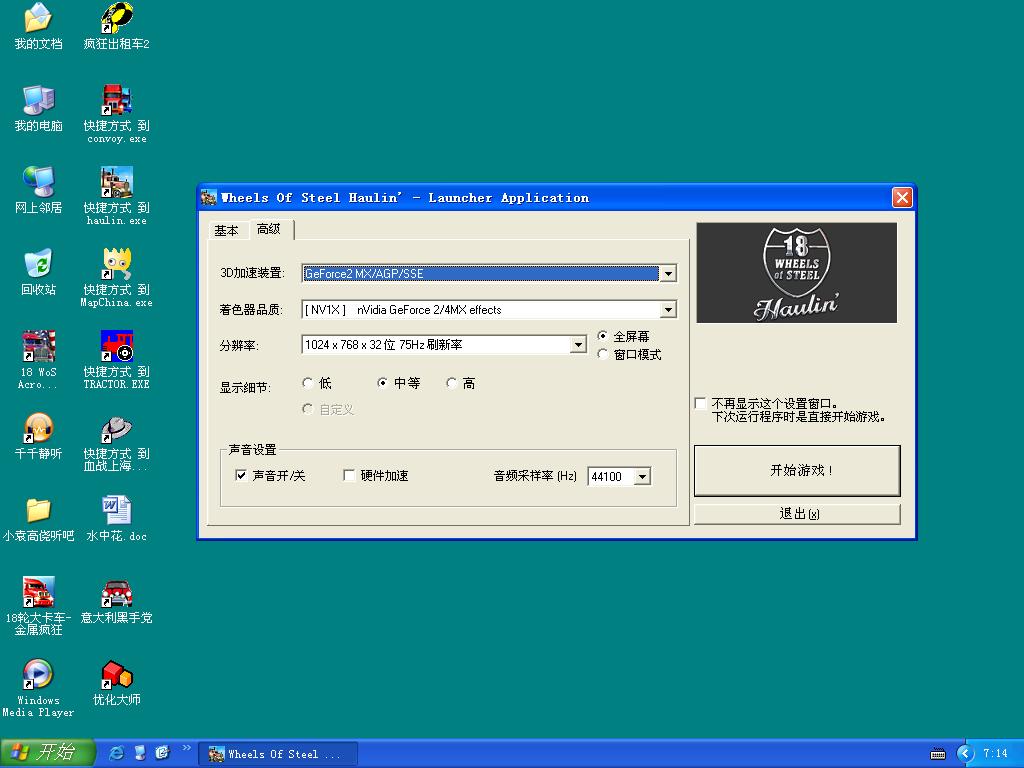Expand the 3D加速装置 dropdown
Screen dimensions: 1024x768
668,274
